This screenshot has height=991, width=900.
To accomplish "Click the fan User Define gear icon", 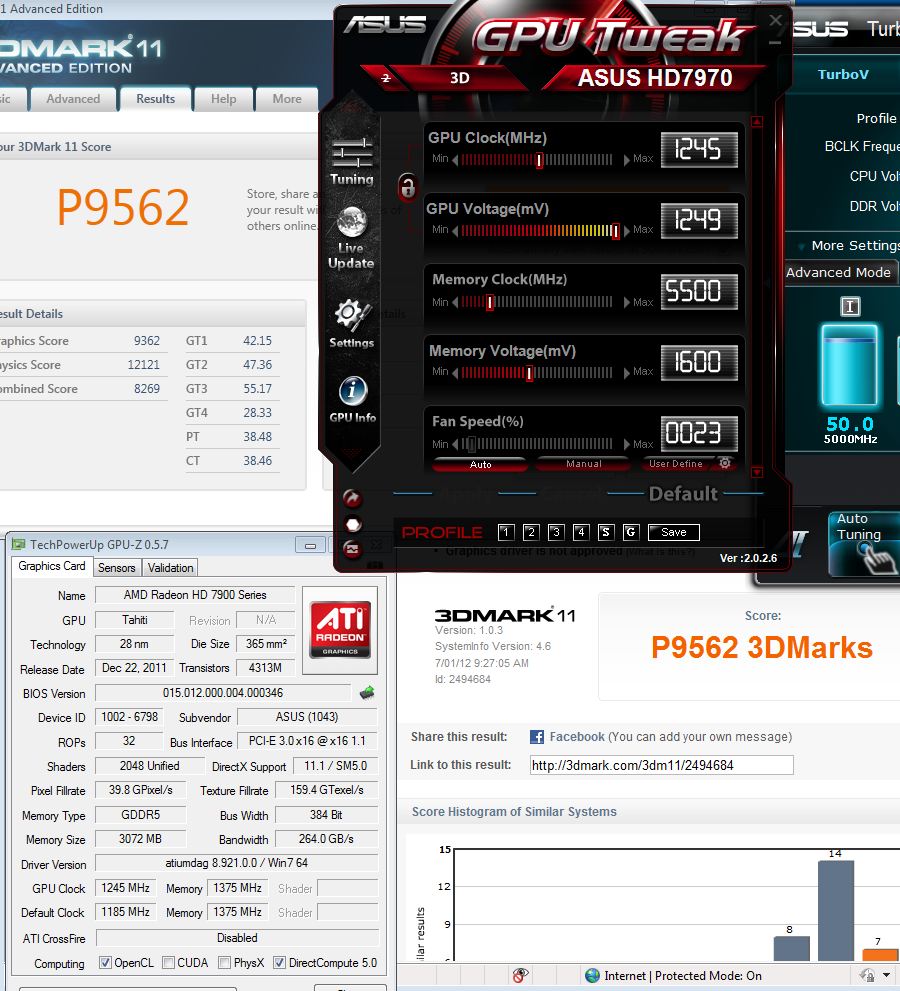I will 725,463.
